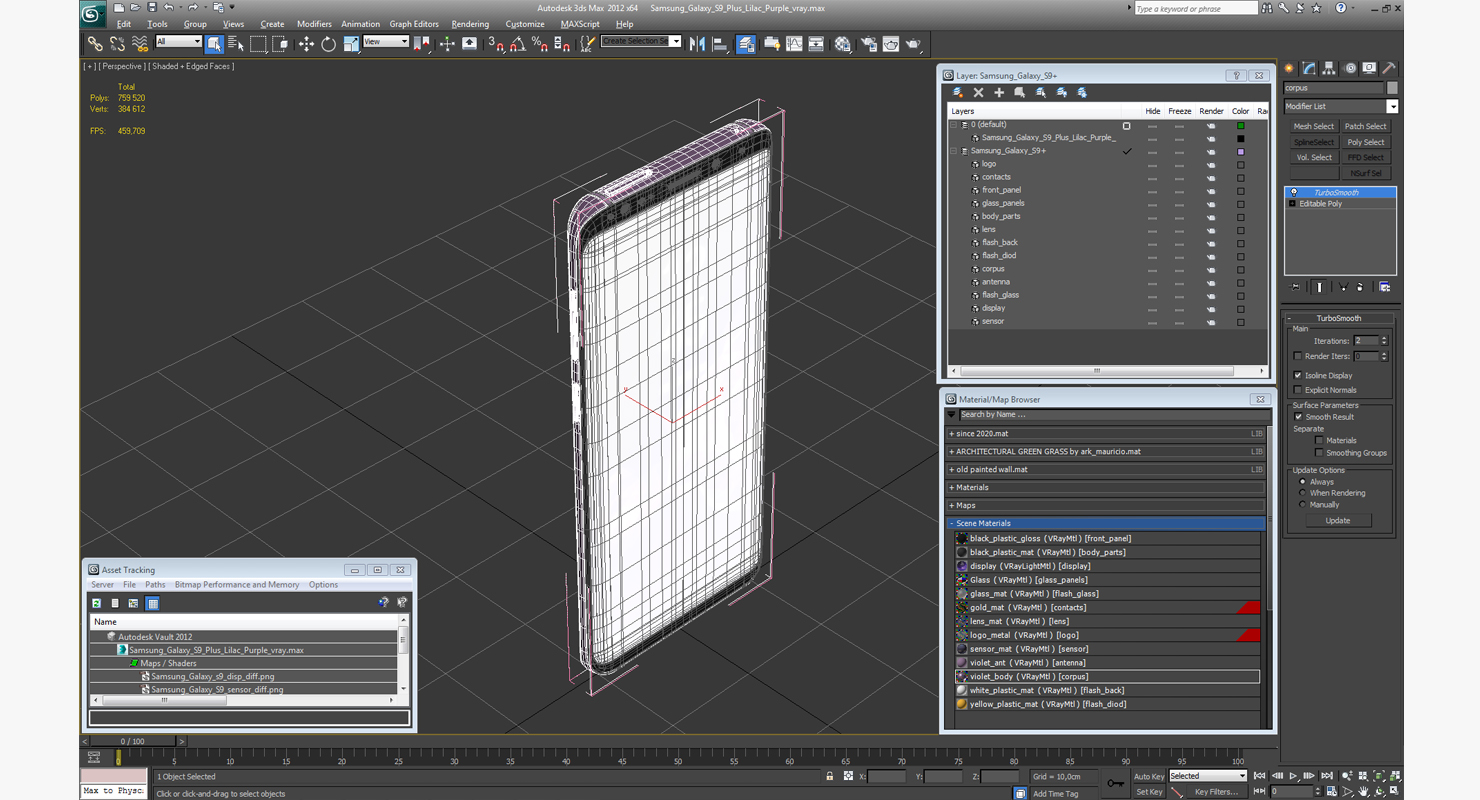The width and height of the screenshot is (1480, 800).
Task: Select the Link tool in main toolbar
Action: click(95, 44)
